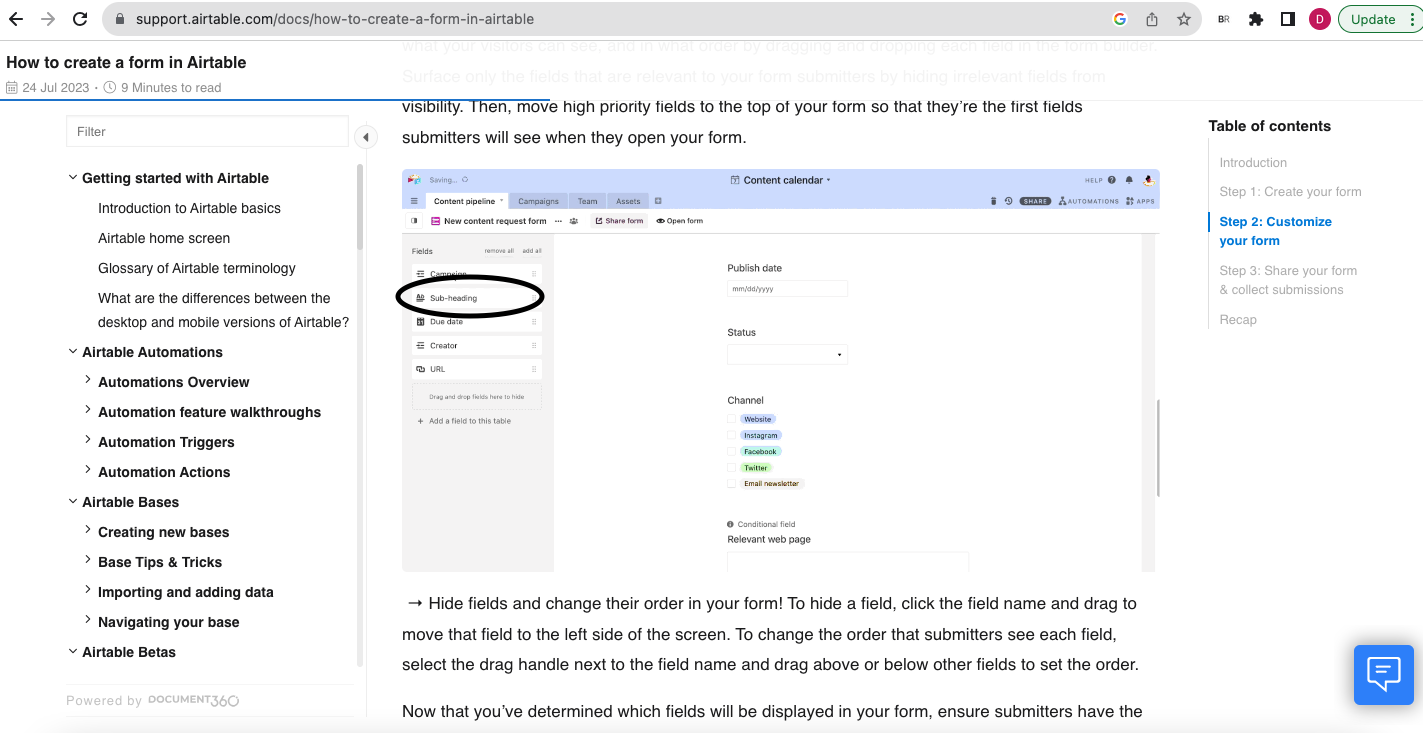Click the left navigation panel scrollbar
Image resolution: width=1423 pixels, height=733 pixels.
(360, 207)
